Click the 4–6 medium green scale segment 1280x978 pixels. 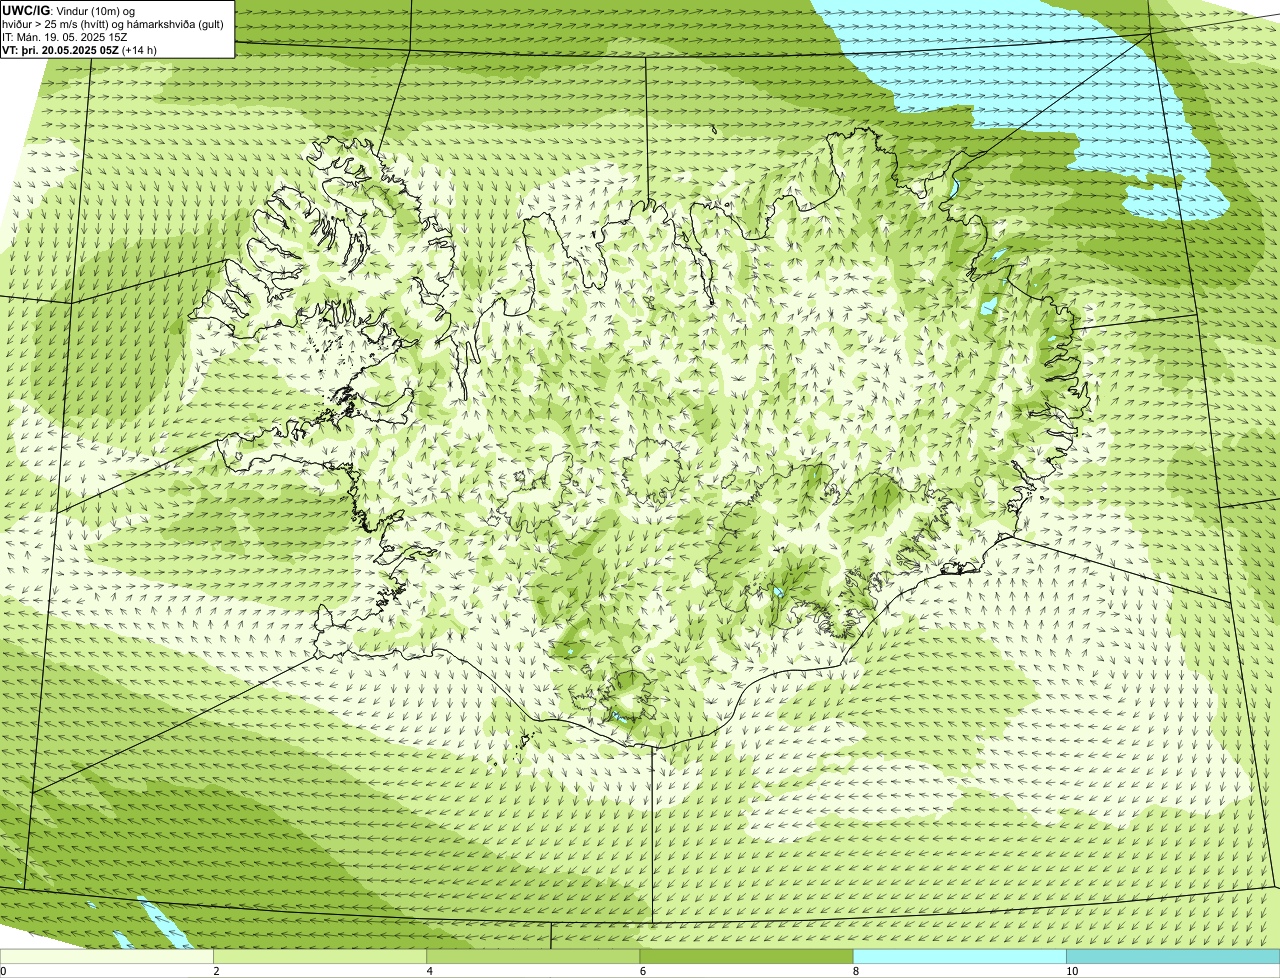click(x=533, y=957)
